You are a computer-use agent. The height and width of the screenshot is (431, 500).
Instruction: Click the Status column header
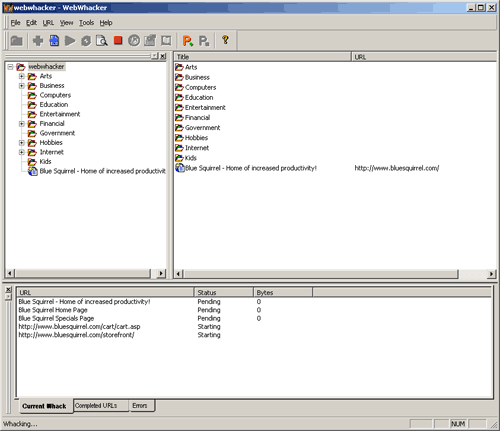tap(224, 293)
